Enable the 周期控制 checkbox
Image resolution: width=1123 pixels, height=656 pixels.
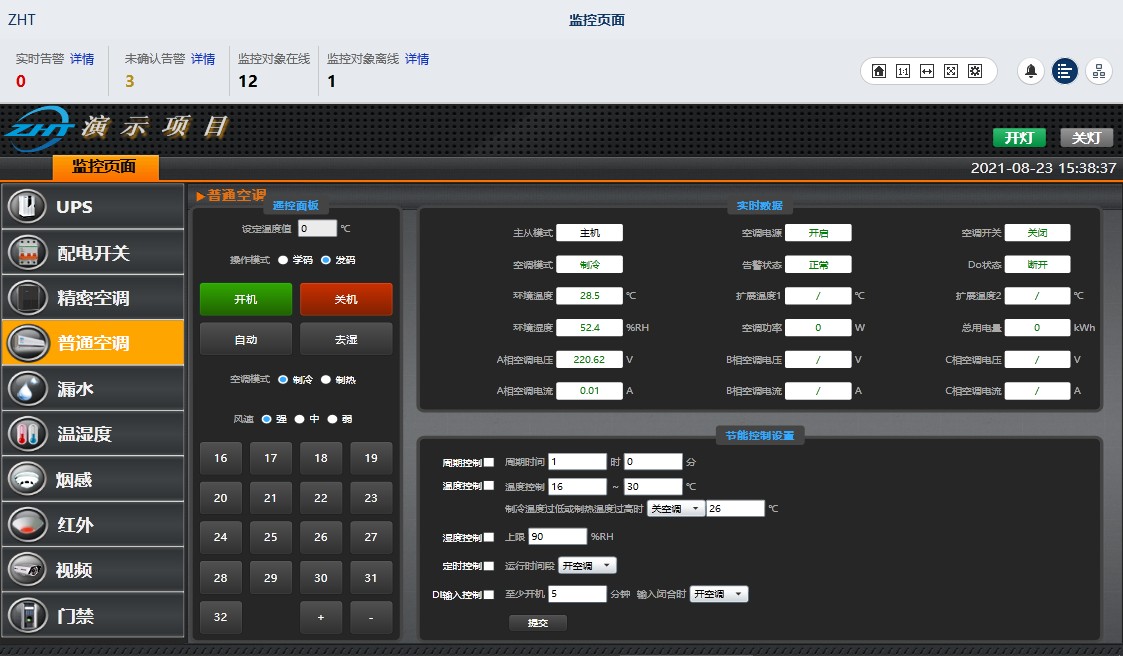tap(489, 462)
